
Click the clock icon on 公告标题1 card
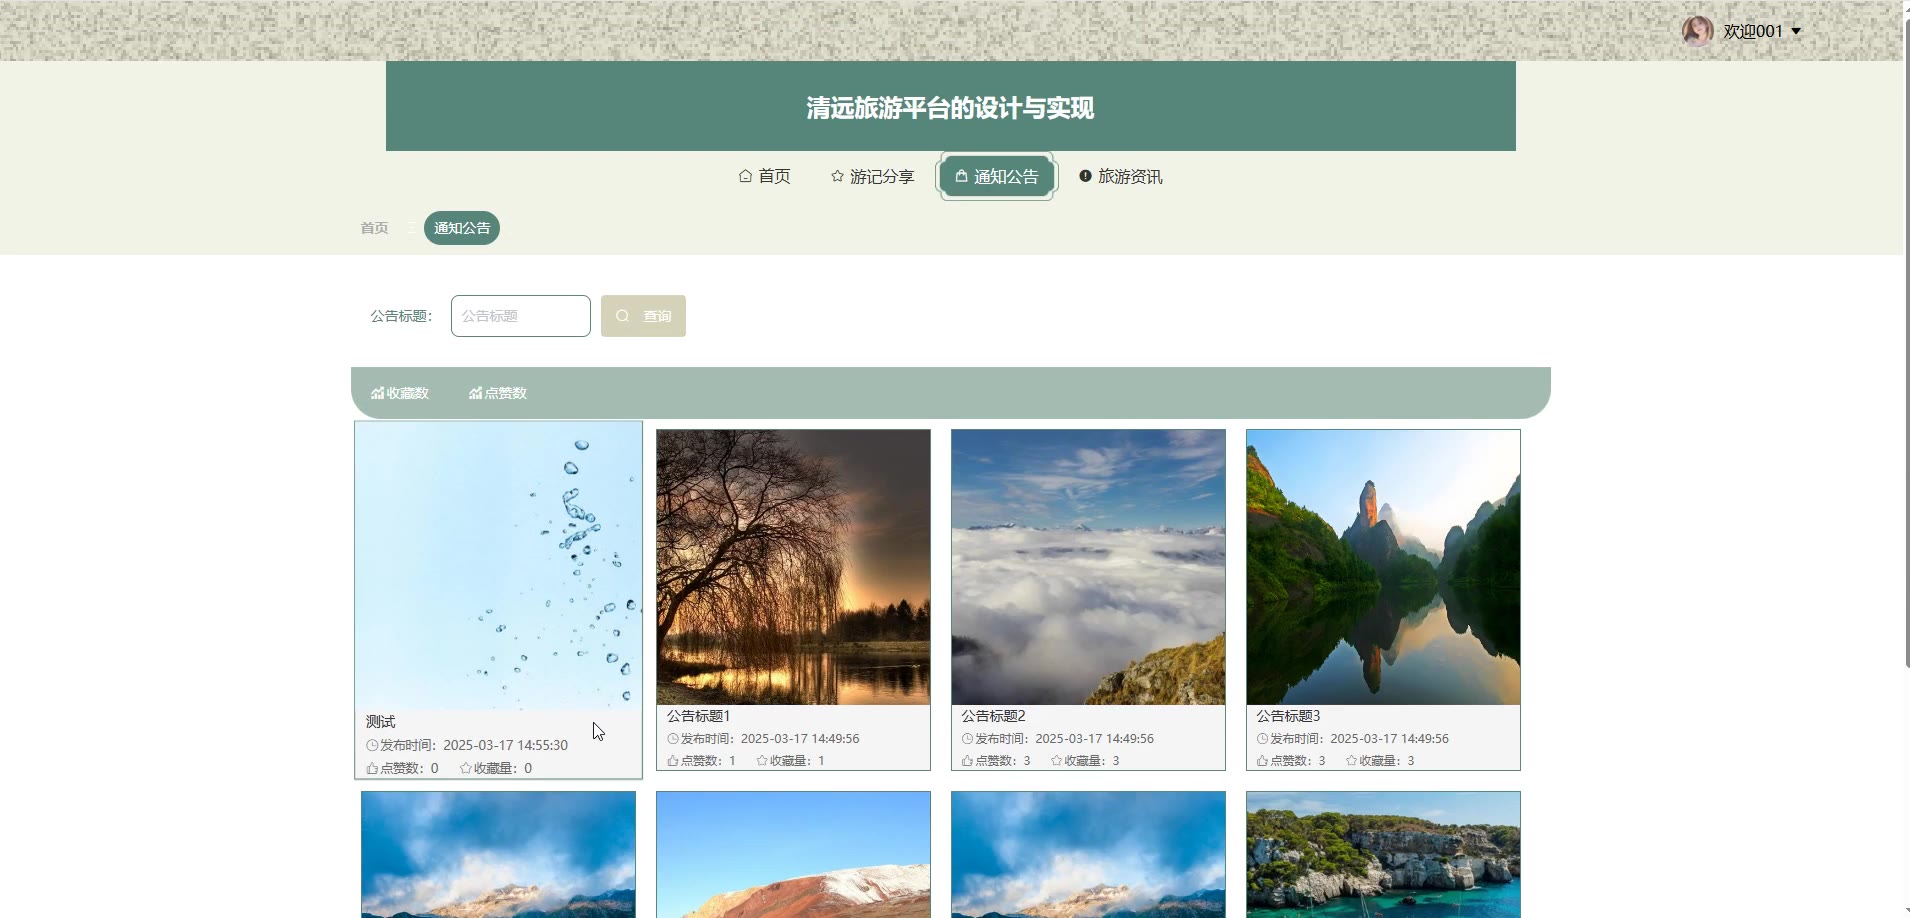coord(673,739)
